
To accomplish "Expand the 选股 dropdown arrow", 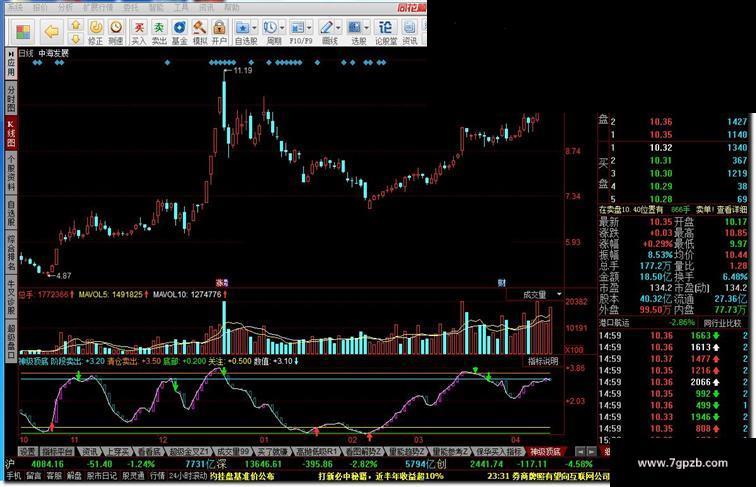I will pyautogui.click(x=367, y=27).
